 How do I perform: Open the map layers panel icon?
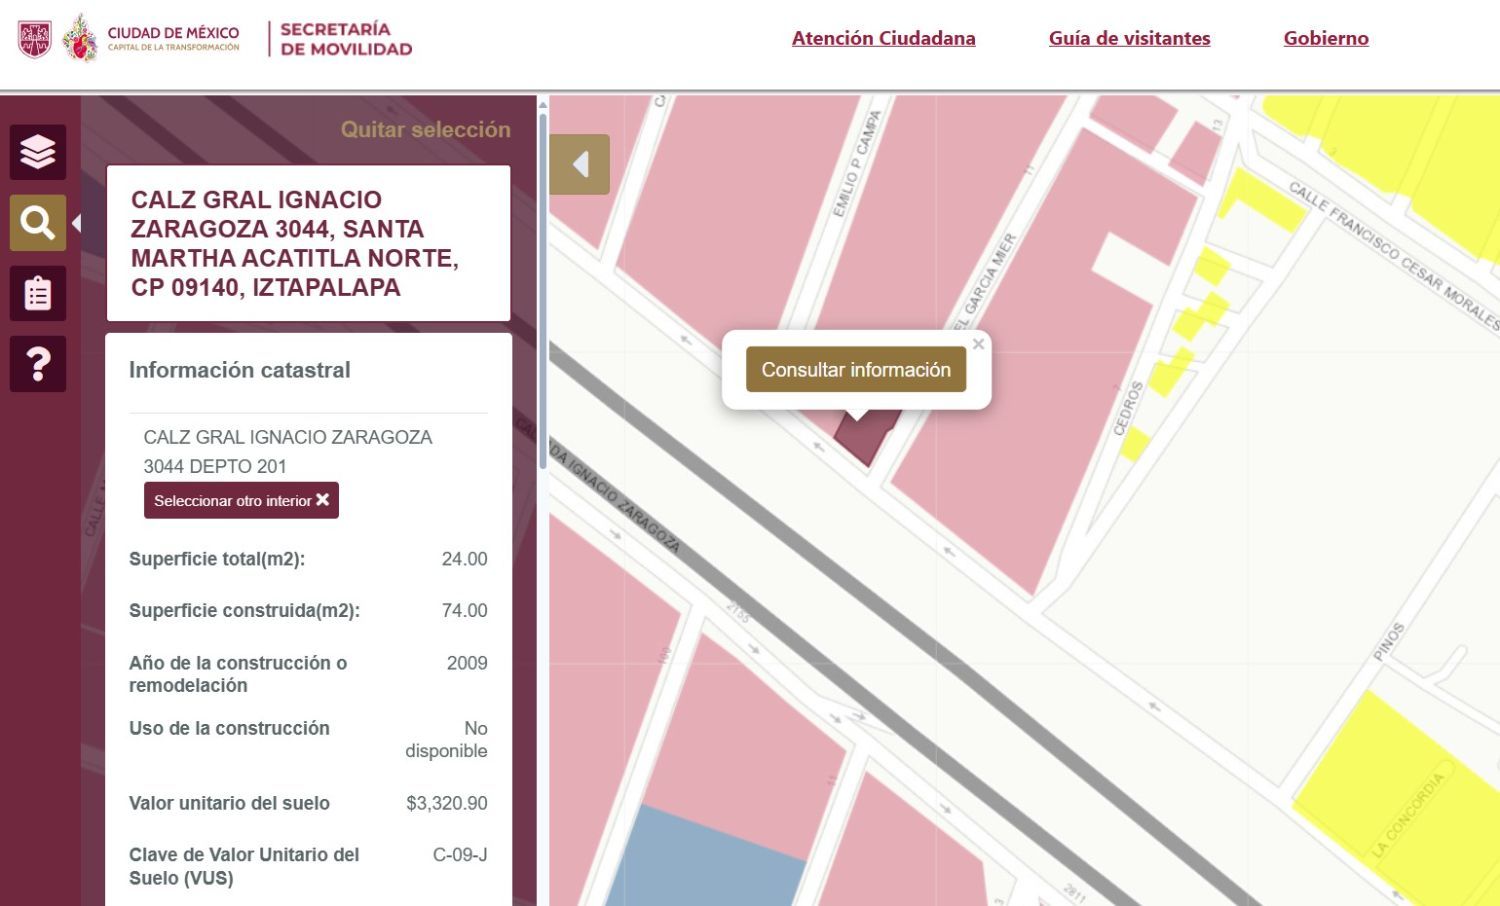pyautogui.click(x=38, y=152)
